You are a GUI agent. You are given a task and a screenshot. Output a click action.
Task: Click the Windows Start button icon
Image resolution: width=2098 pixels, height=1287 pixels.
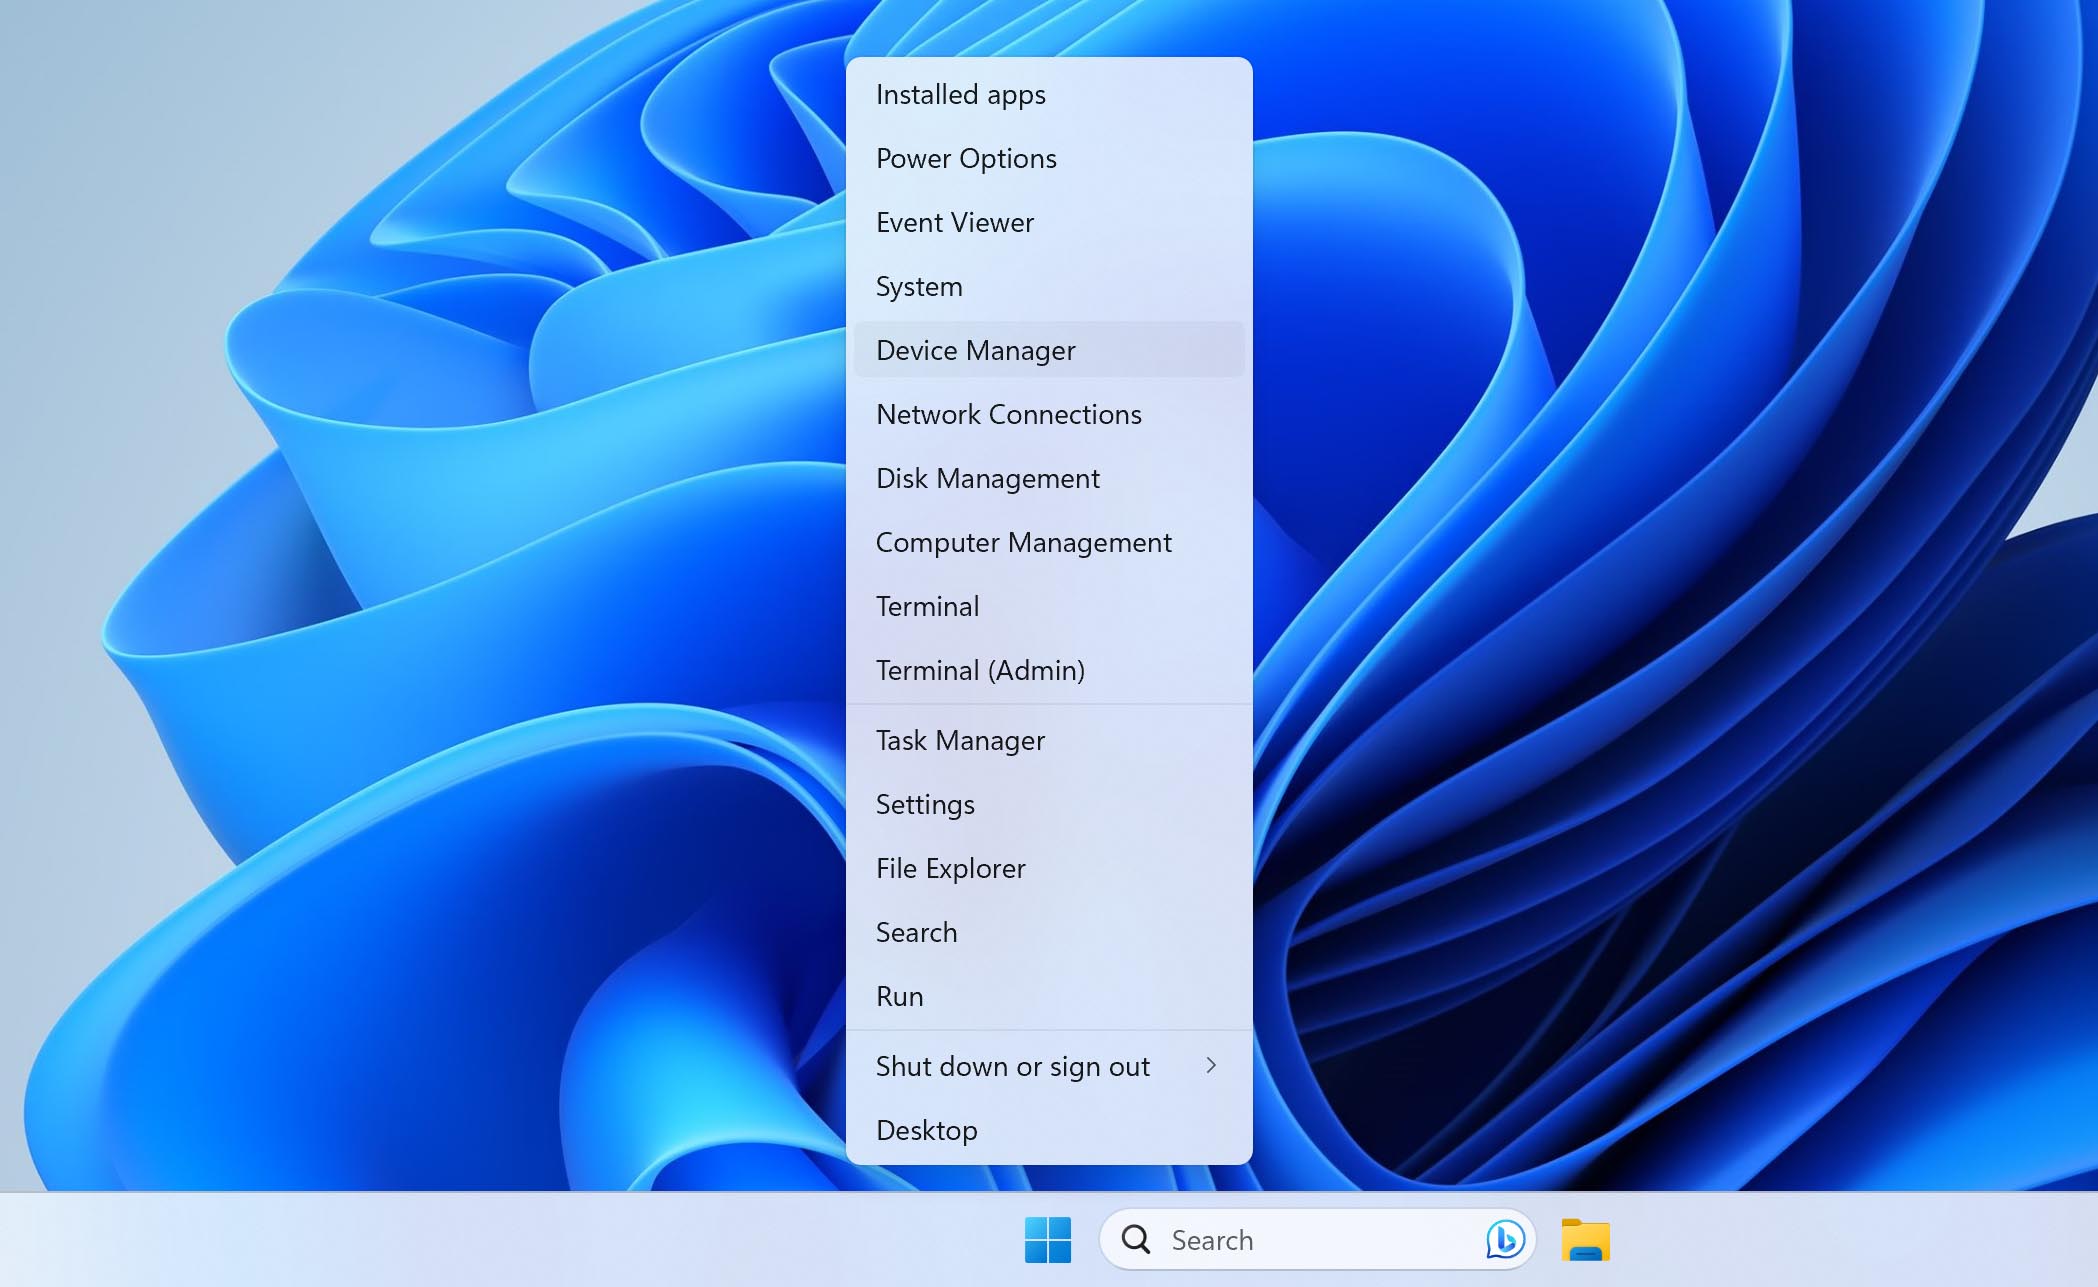click(1048, 1238)
